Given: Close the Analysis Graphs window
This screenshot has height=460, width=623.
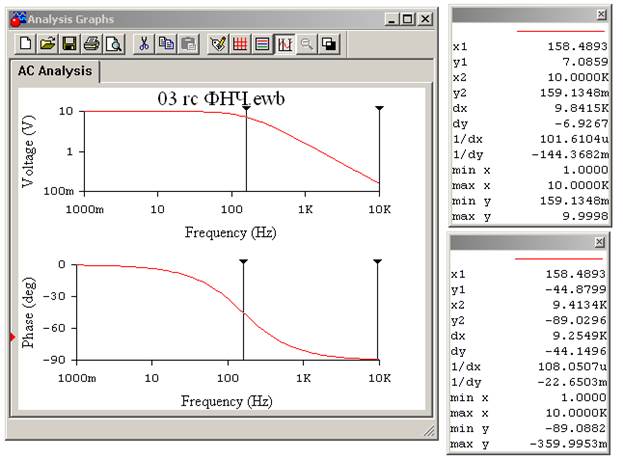Looking at the screenshot, I should point(426,19).
